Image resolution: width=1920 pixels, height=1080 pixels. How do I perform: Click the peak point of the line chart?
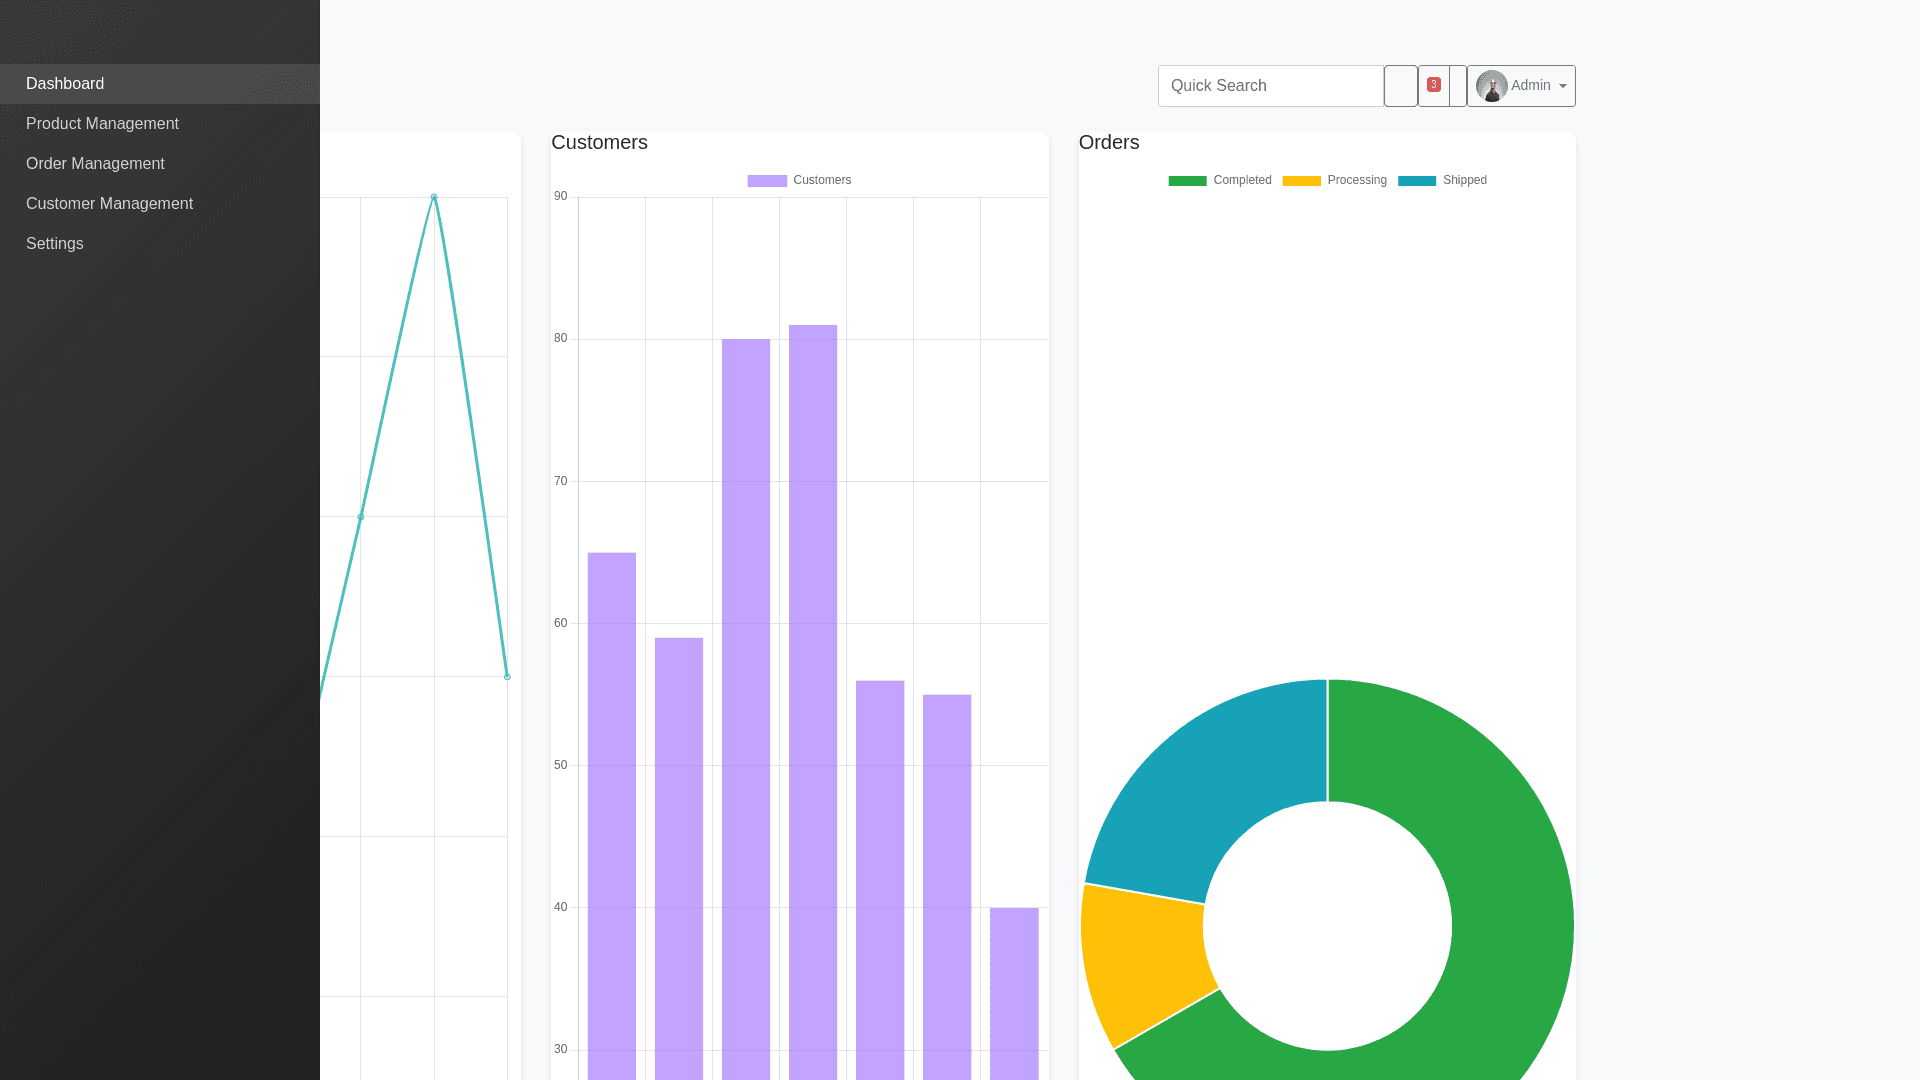434,197
